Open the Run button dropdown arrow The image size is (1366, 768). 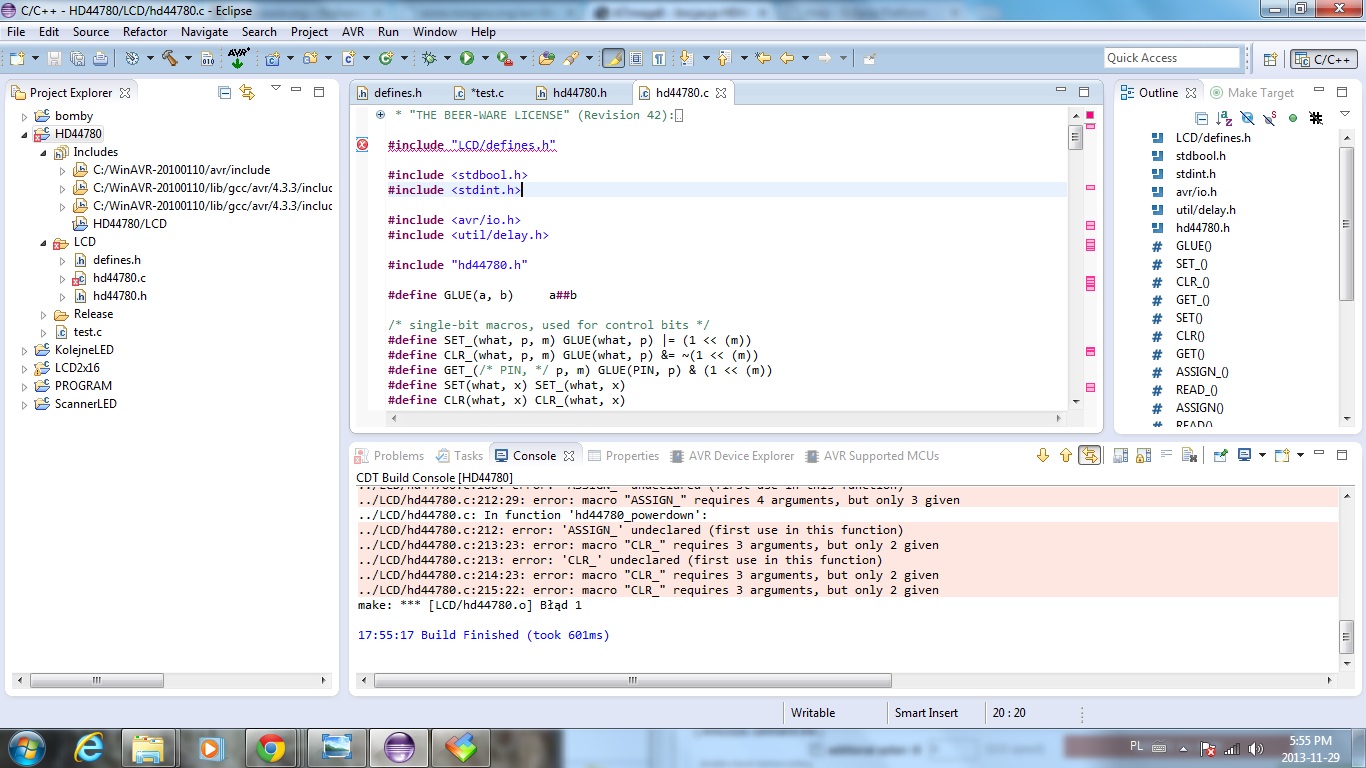484,58
